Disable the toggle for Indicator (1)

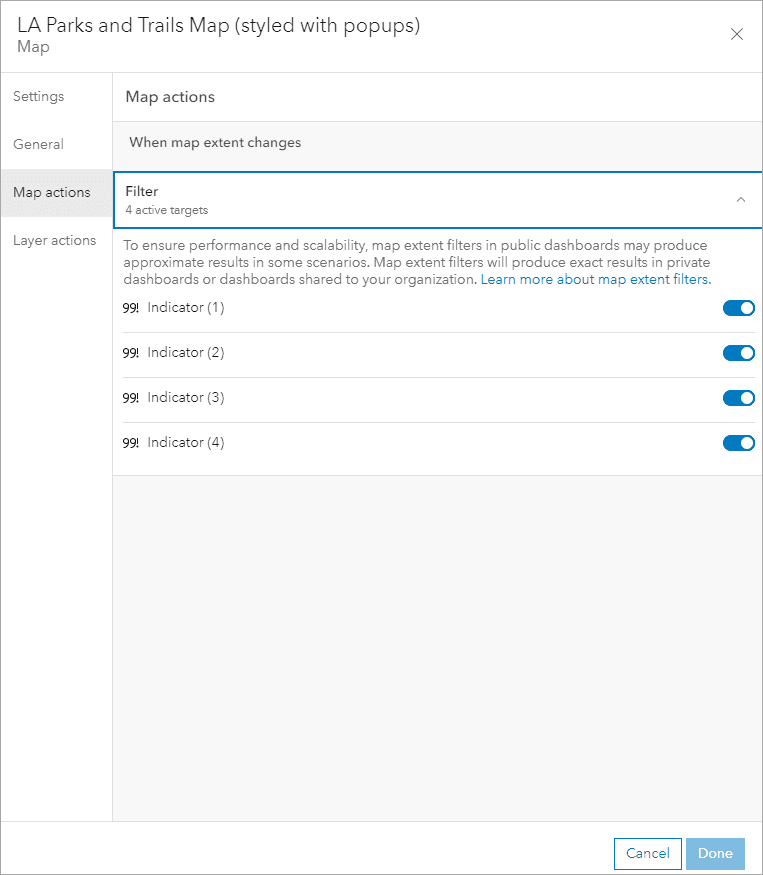coord(739,308)
